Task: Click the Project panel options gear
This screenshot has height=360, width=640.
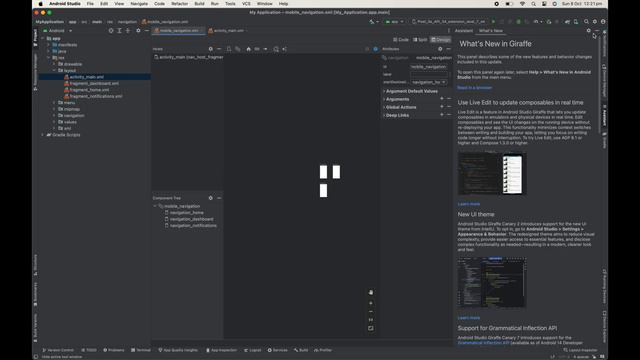Action: point(138,31)
